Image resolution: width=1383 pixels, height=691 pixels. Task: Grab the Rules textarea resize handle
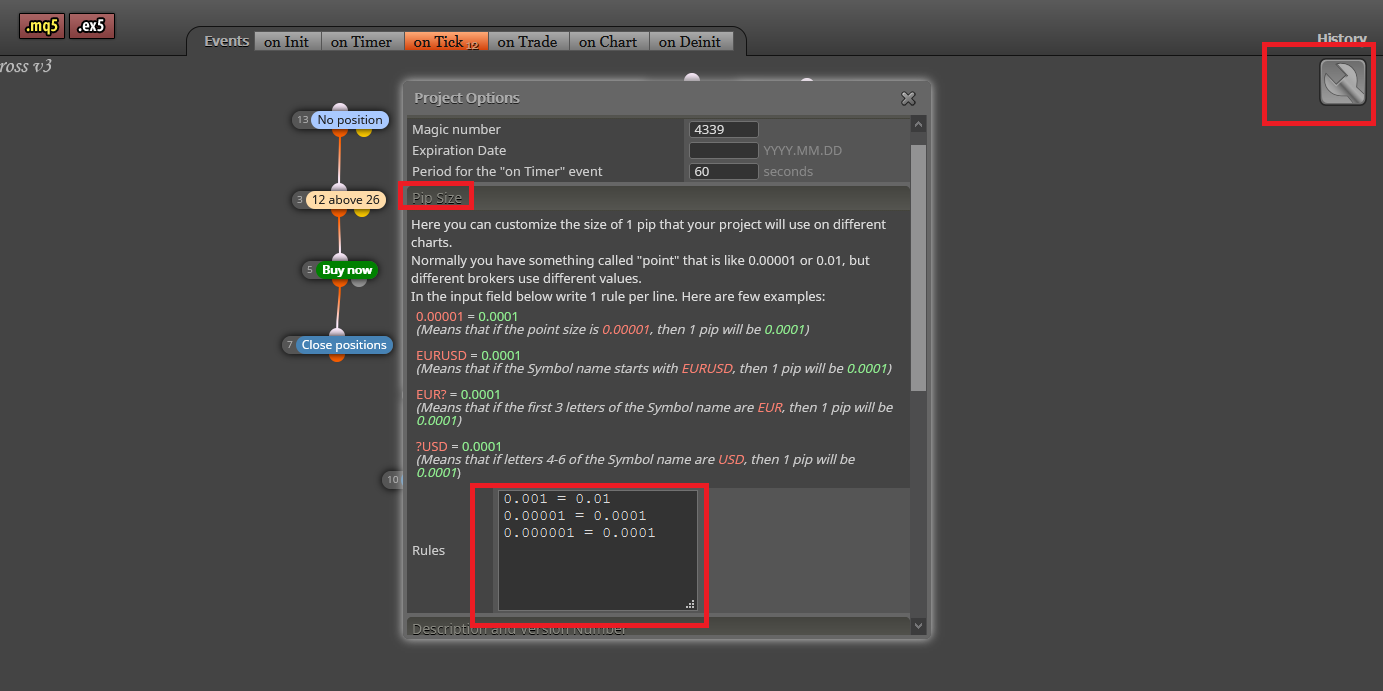tap(690, 604)
